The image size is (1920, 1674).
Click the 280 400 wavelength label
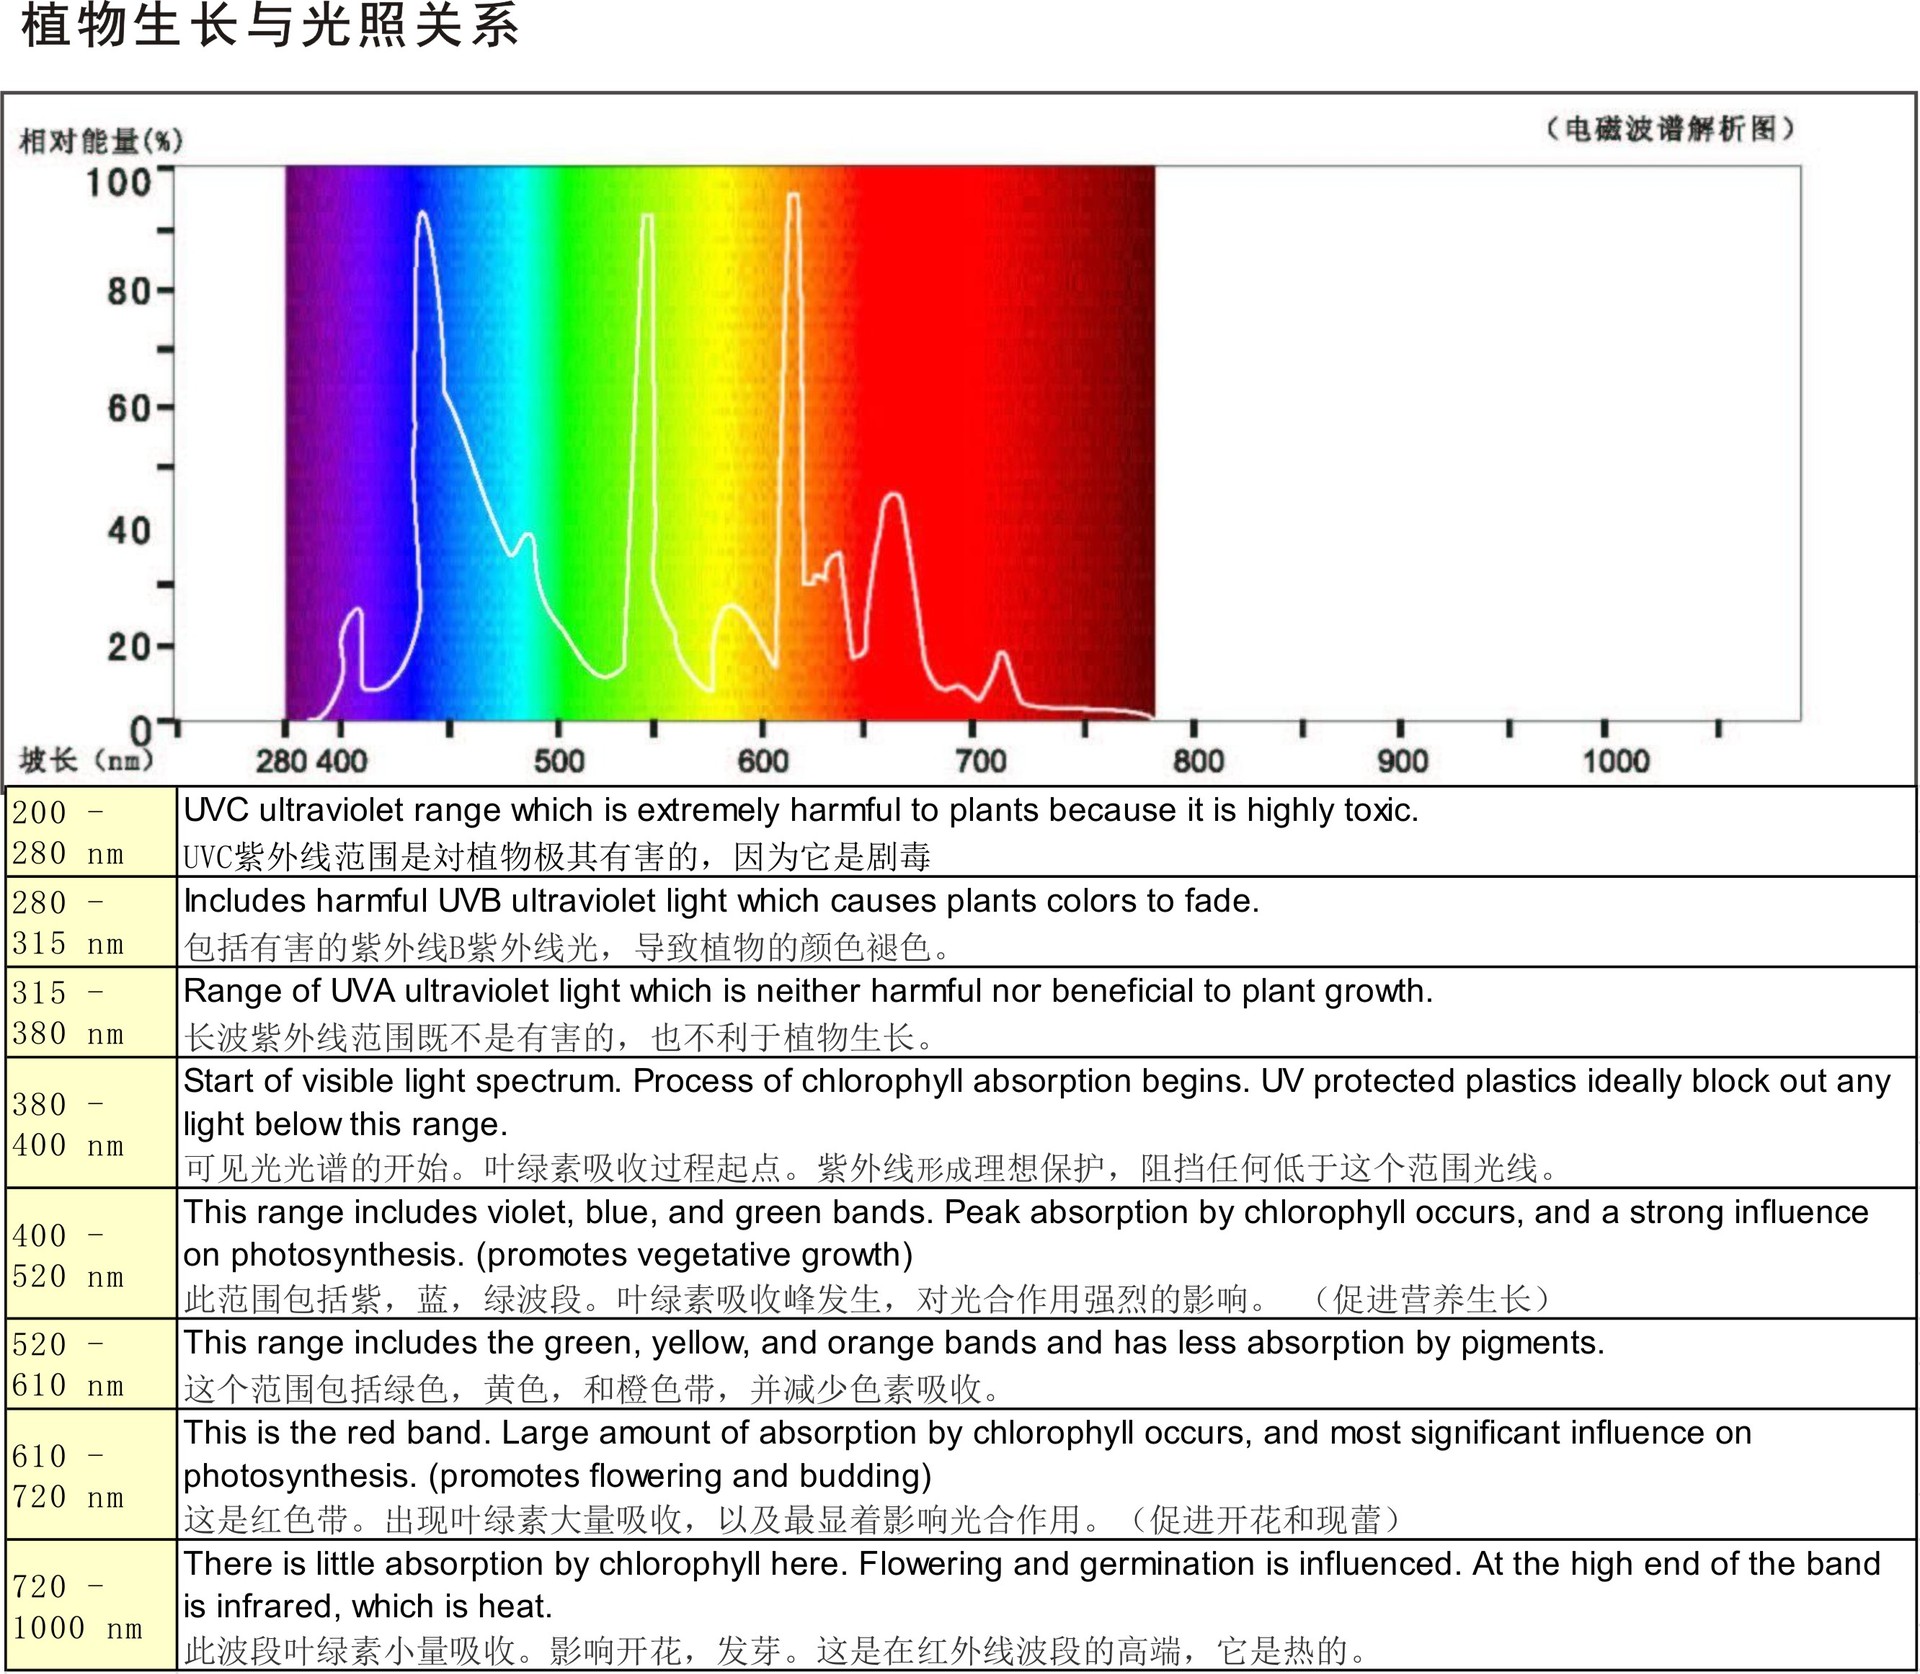point(311,762)
